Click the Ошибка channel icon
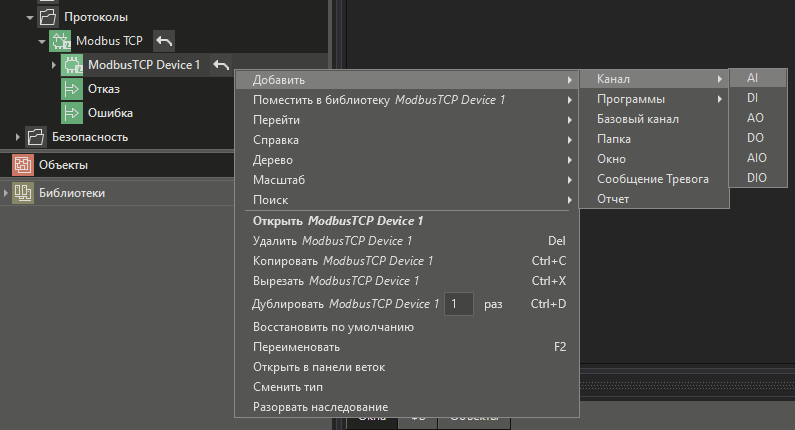Viewport: 795px width, 430px height. pos(73,113)
